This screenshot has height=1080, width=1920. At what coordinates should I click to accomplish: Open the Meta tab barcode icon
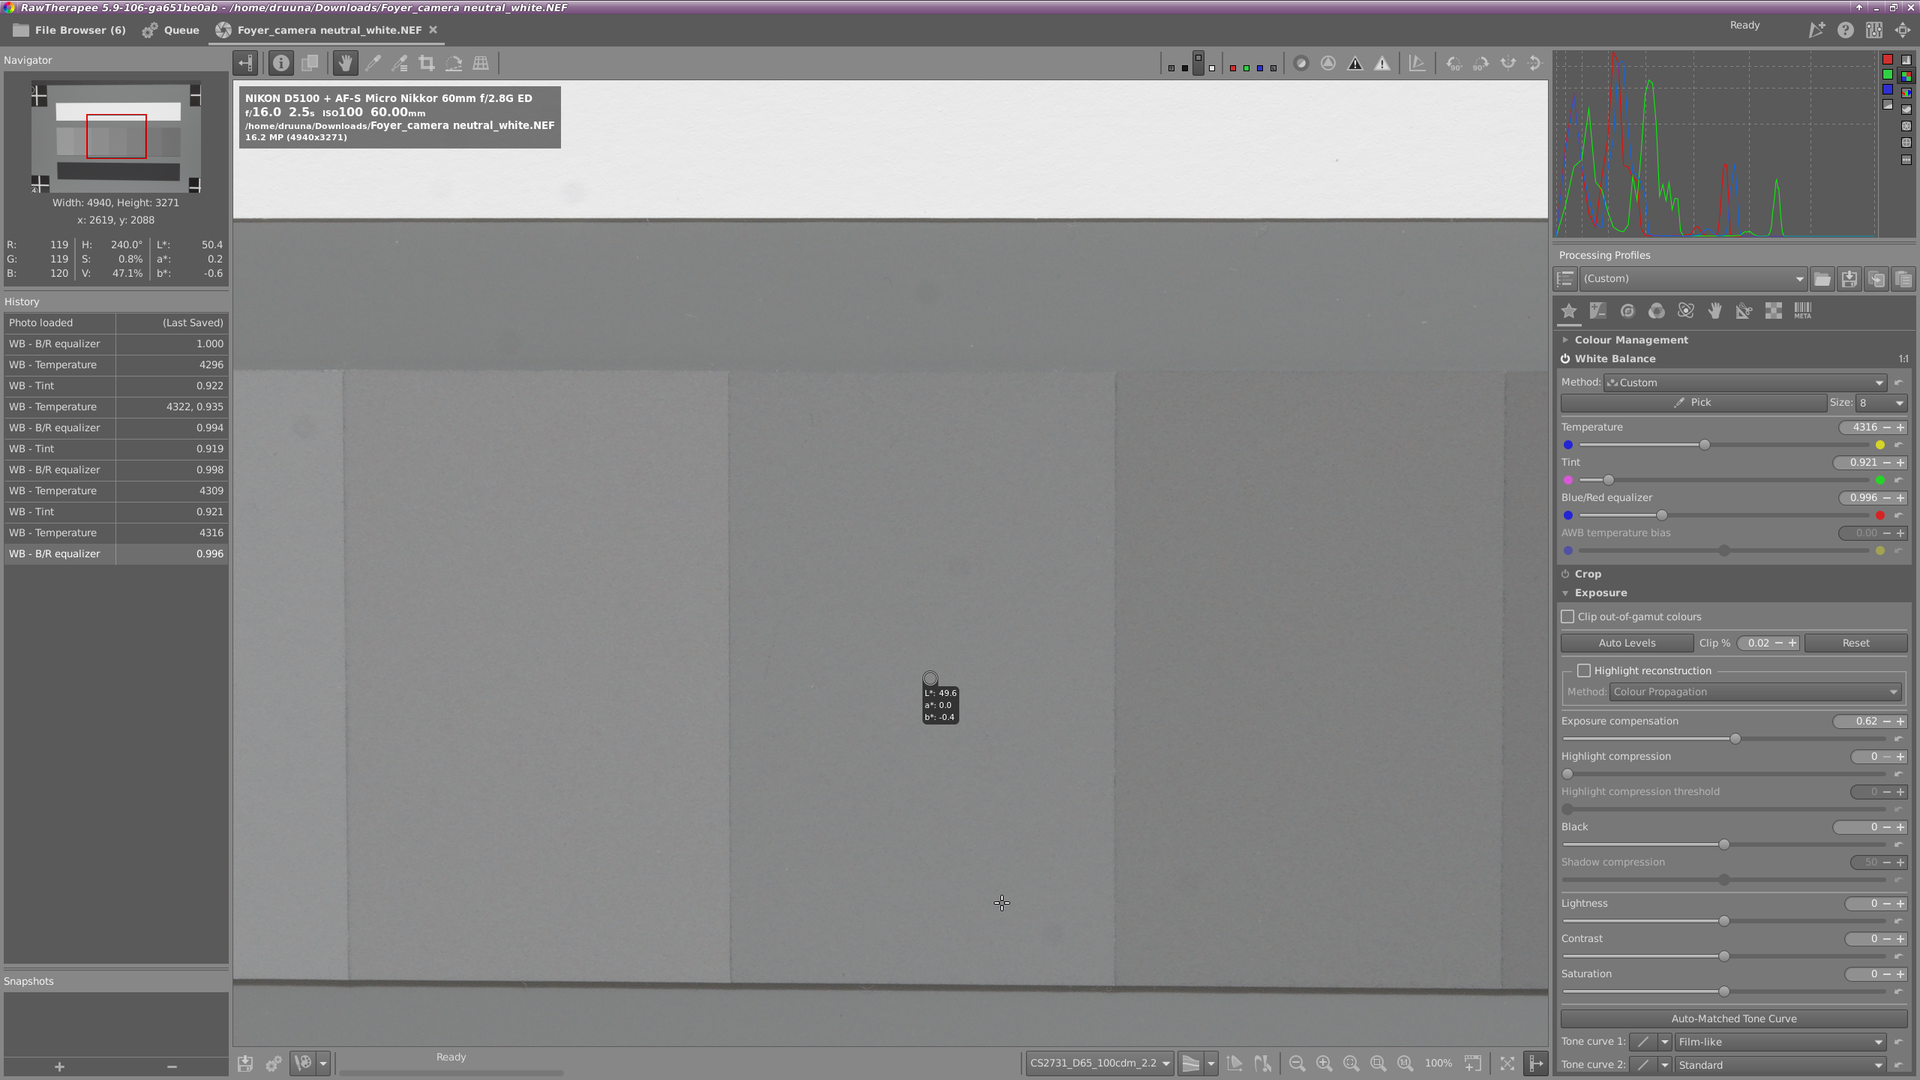point(1802,311)
